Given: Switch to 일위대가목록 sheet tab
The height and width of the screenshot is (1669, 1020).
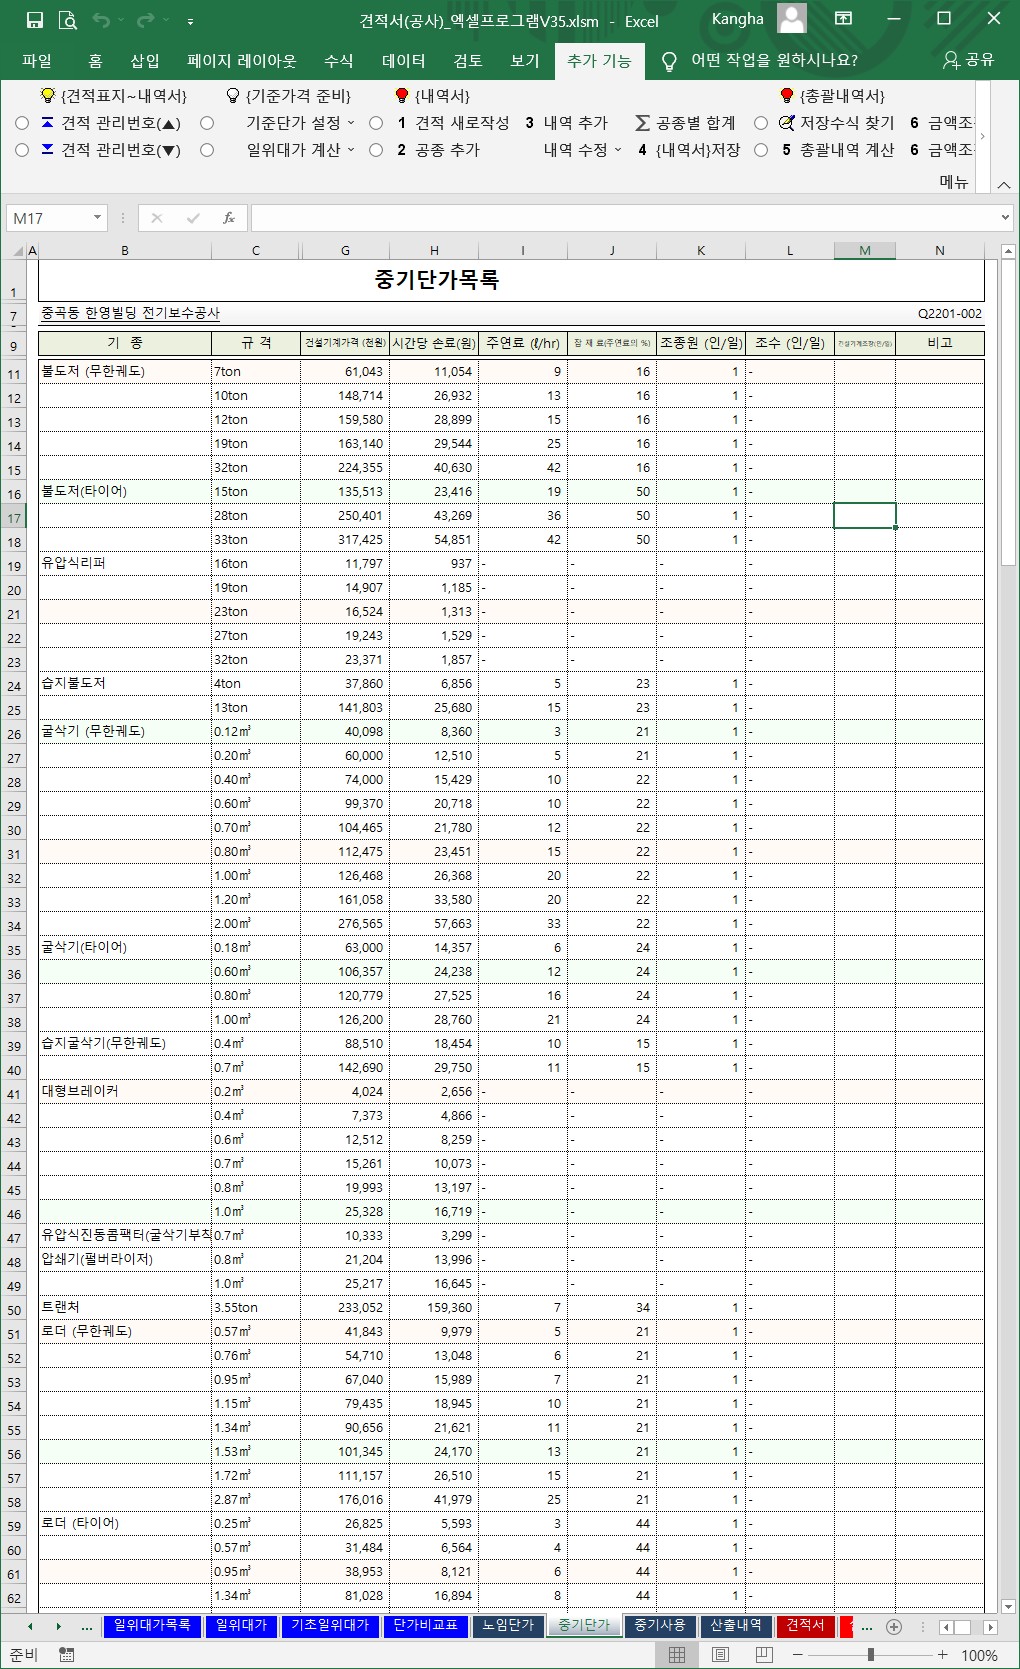Looking at the screenshot, I should tap(152, 1626).
